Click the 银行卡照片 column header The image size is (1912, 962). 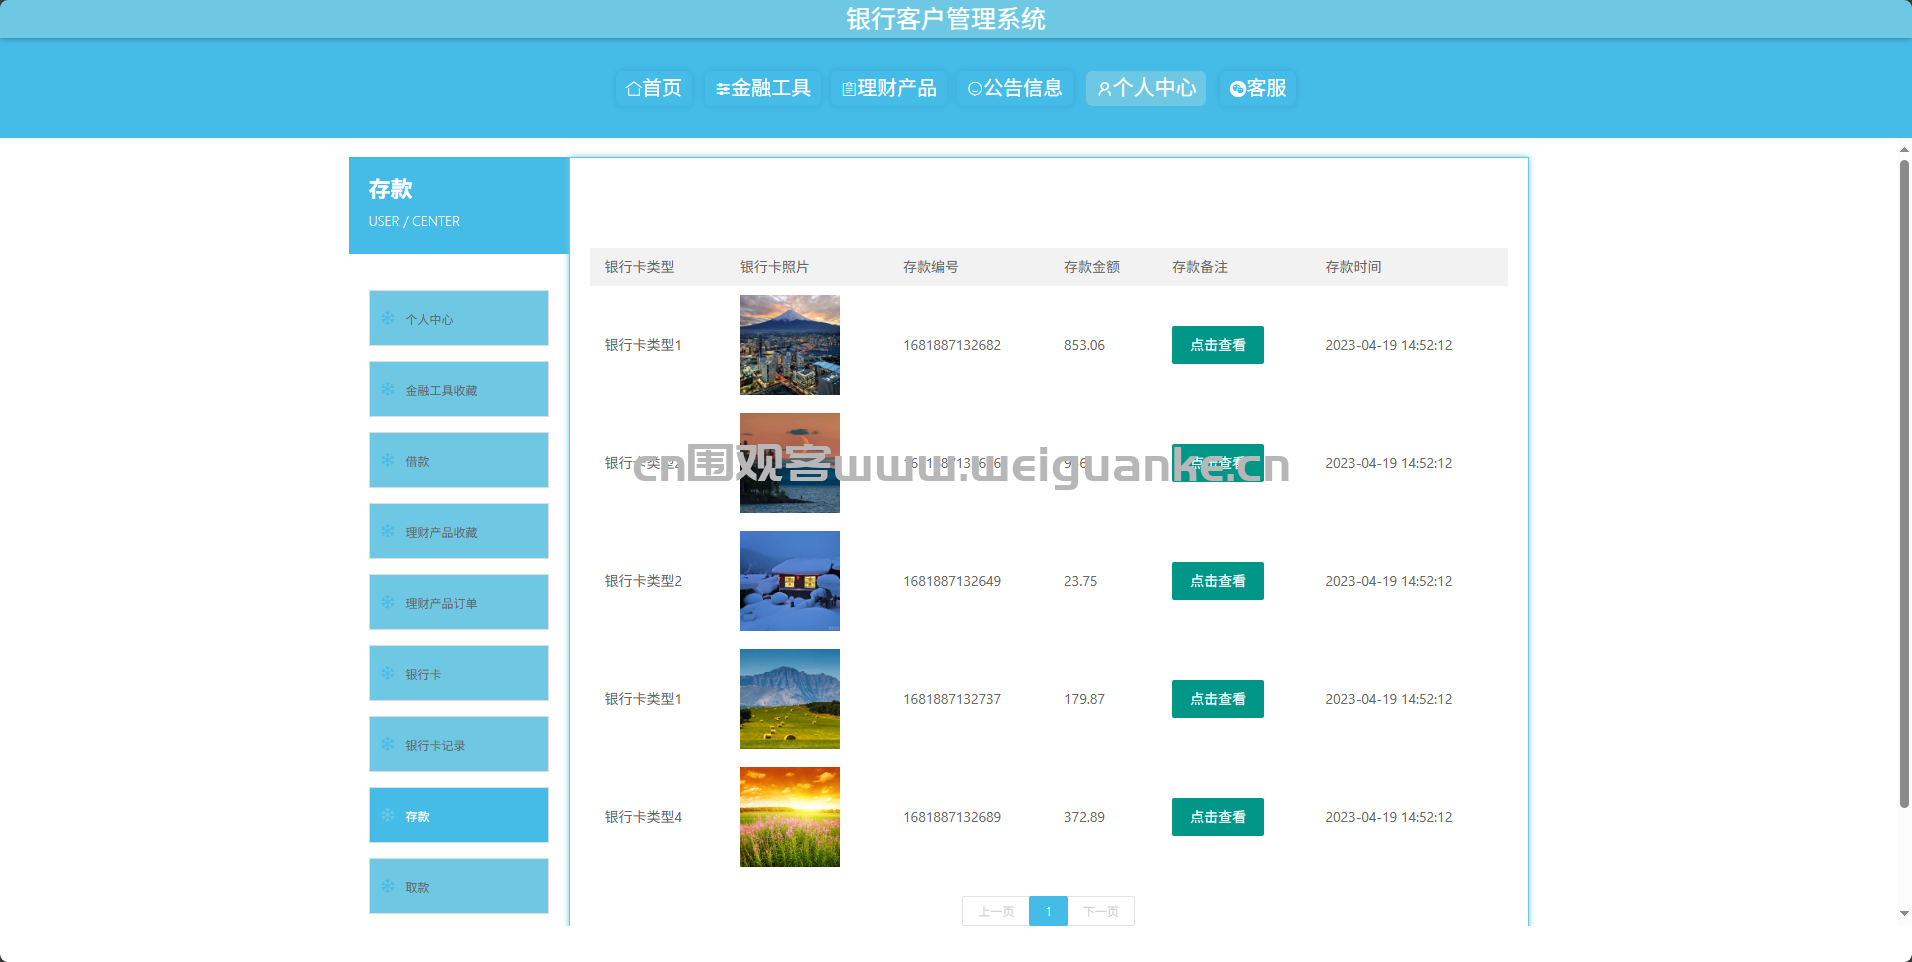tap(774, 267)
